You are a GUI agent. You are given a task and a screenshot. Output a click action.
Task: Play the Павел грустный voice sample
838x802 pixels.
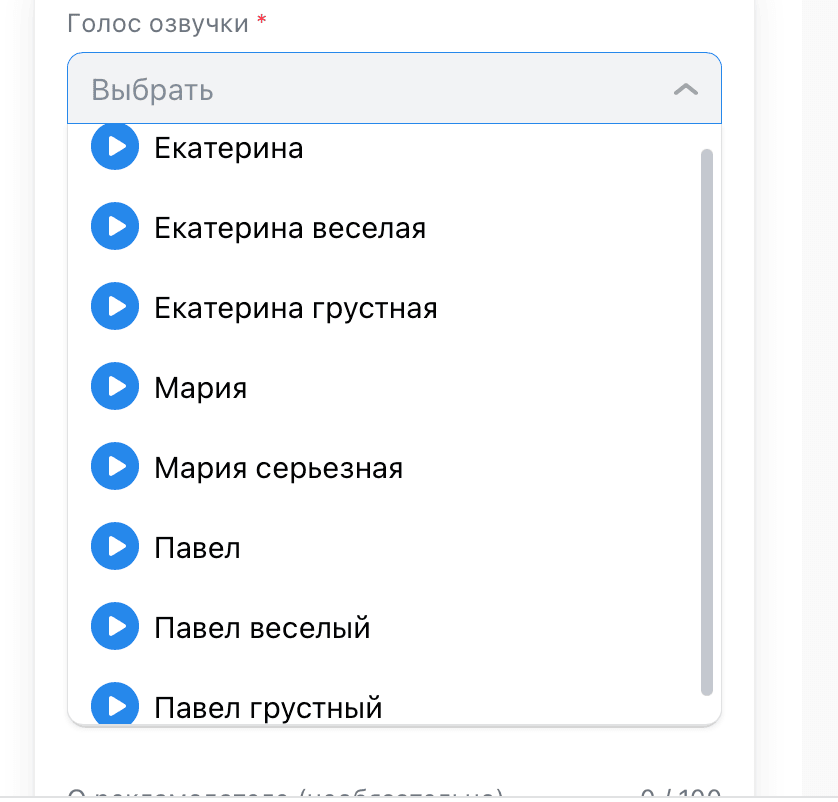point(114,704)
